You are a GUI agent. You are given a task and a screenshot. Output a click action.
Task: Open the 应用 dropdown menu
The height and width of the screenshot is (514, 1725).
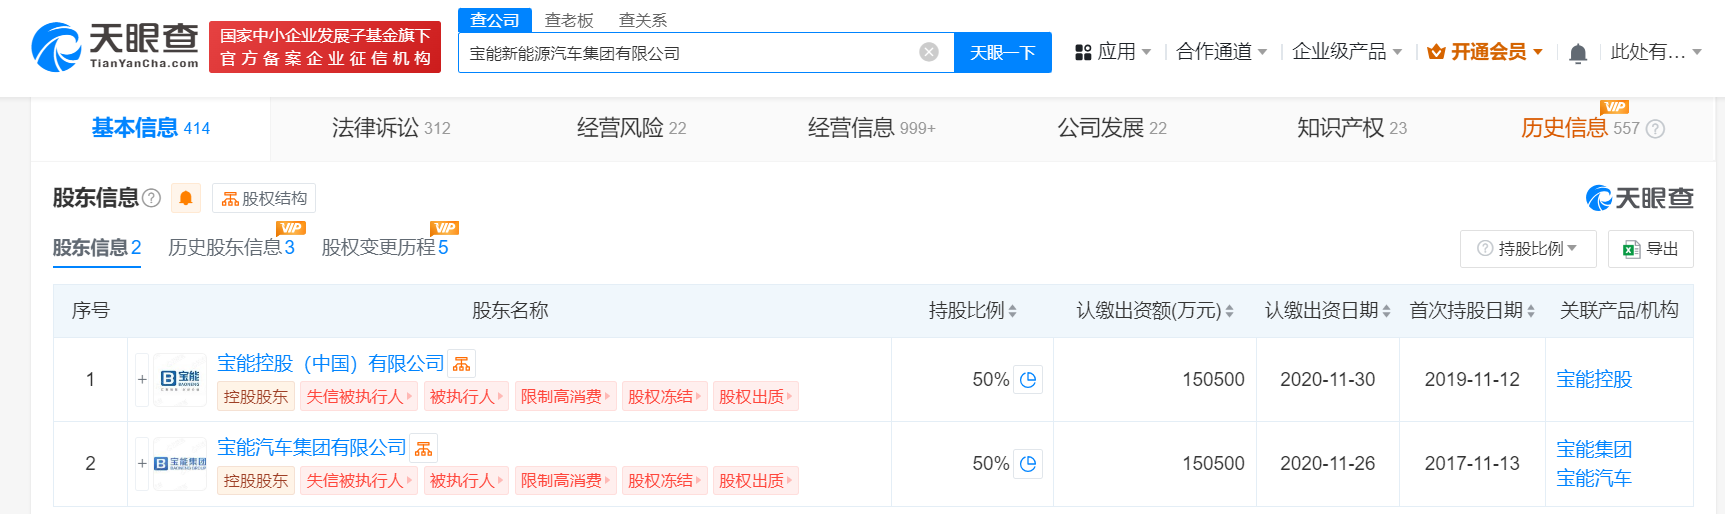(x=1113, y=52)
